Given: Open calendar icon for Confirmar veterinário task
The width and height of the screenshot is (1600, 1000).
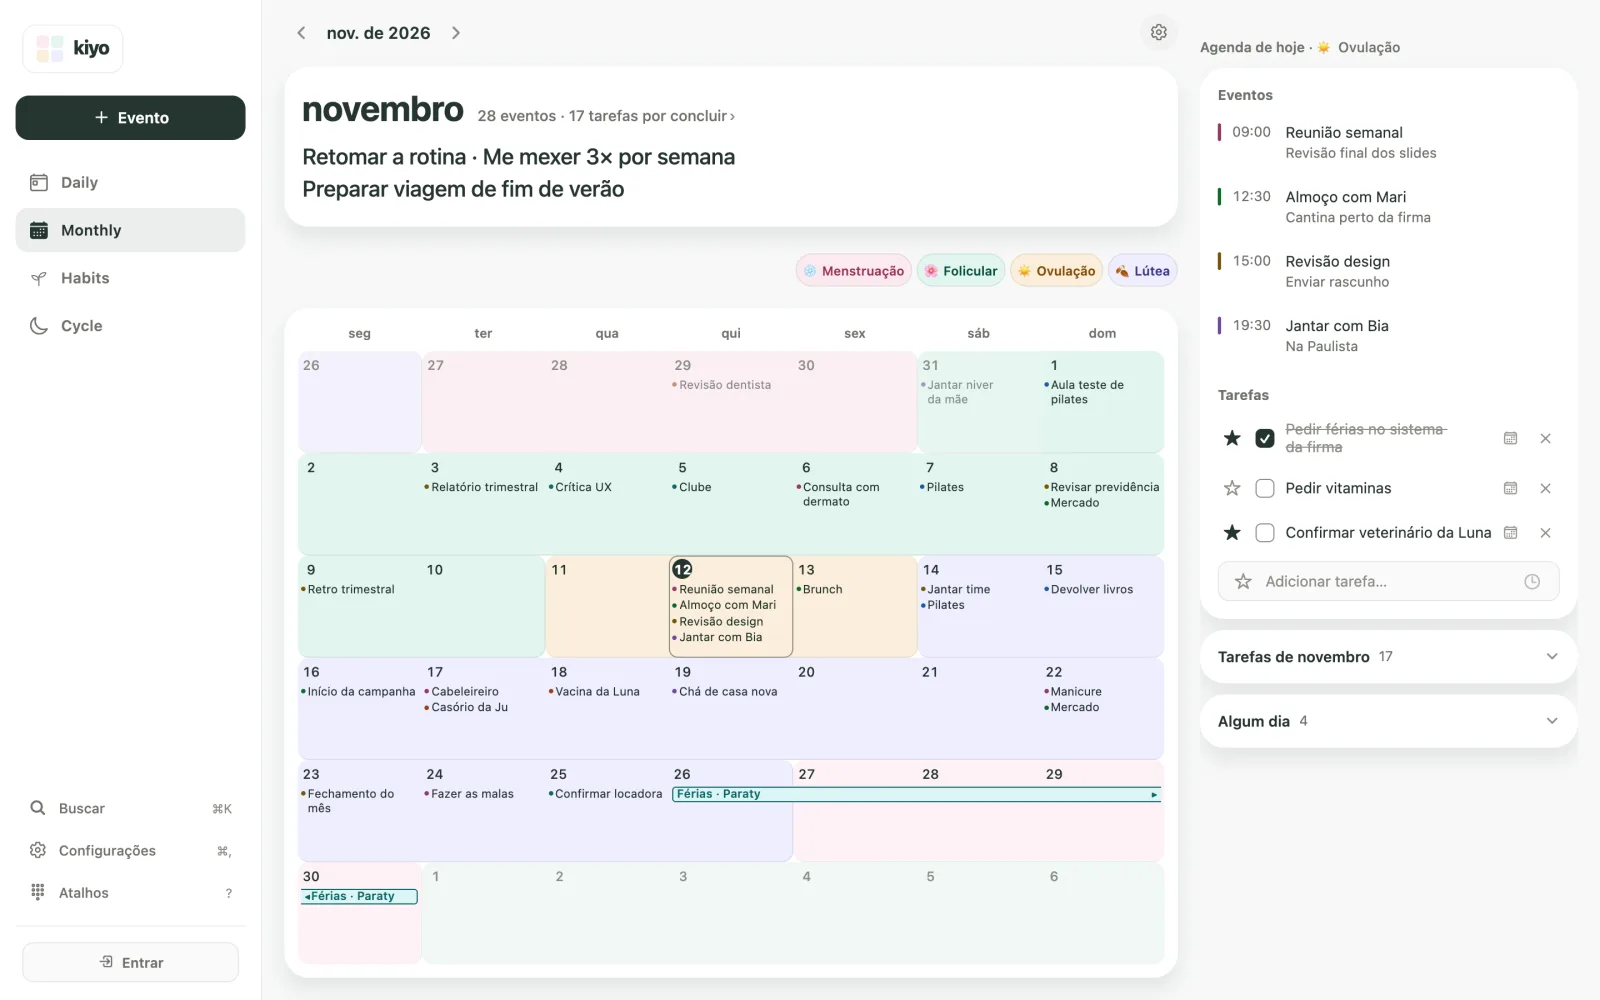Looking at the screenshot, I should click(x=1510, y=533).
